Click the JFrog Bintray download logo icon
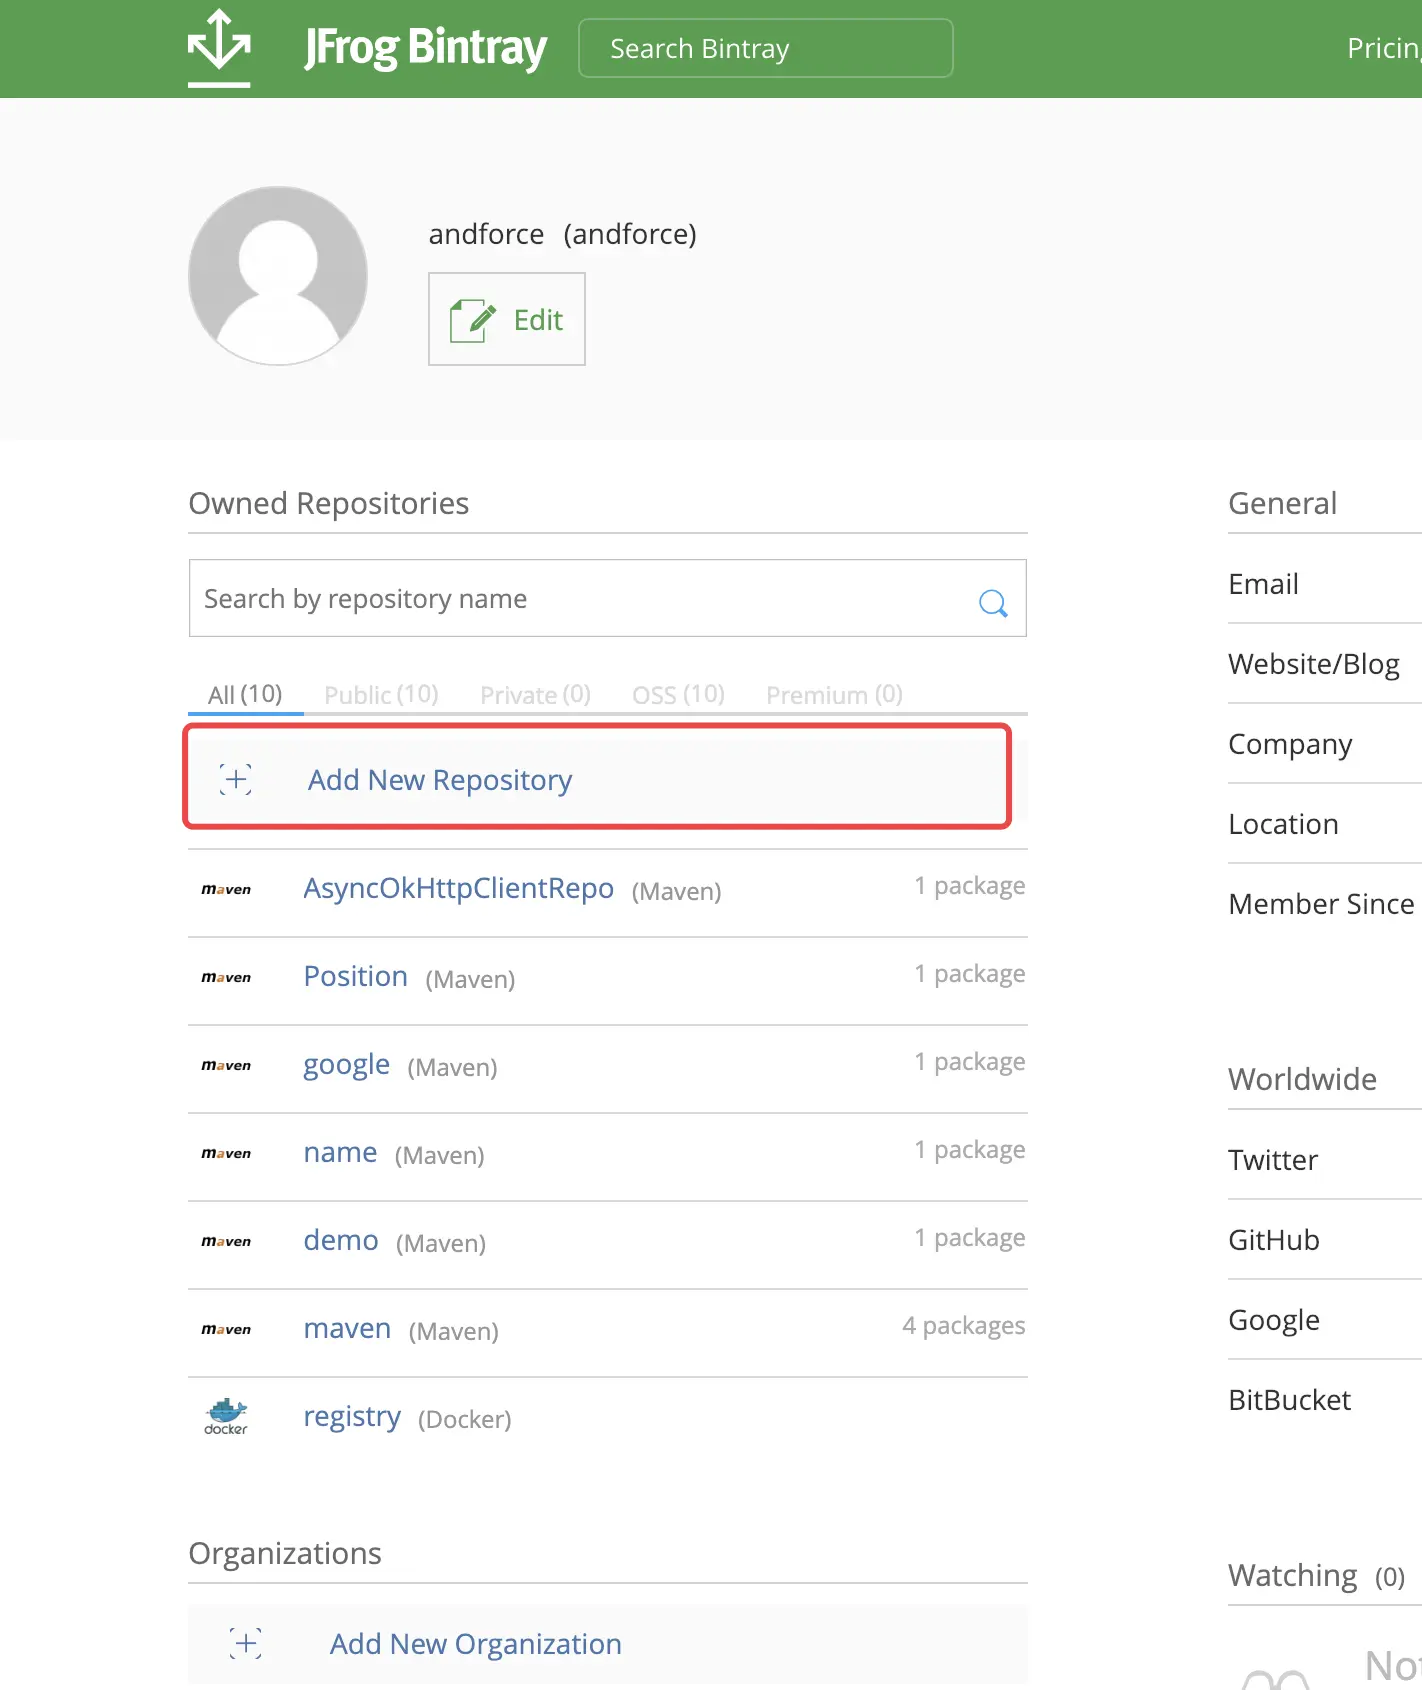Image resolution: width=1422 pixels, height=1690 pixels. 219,47
